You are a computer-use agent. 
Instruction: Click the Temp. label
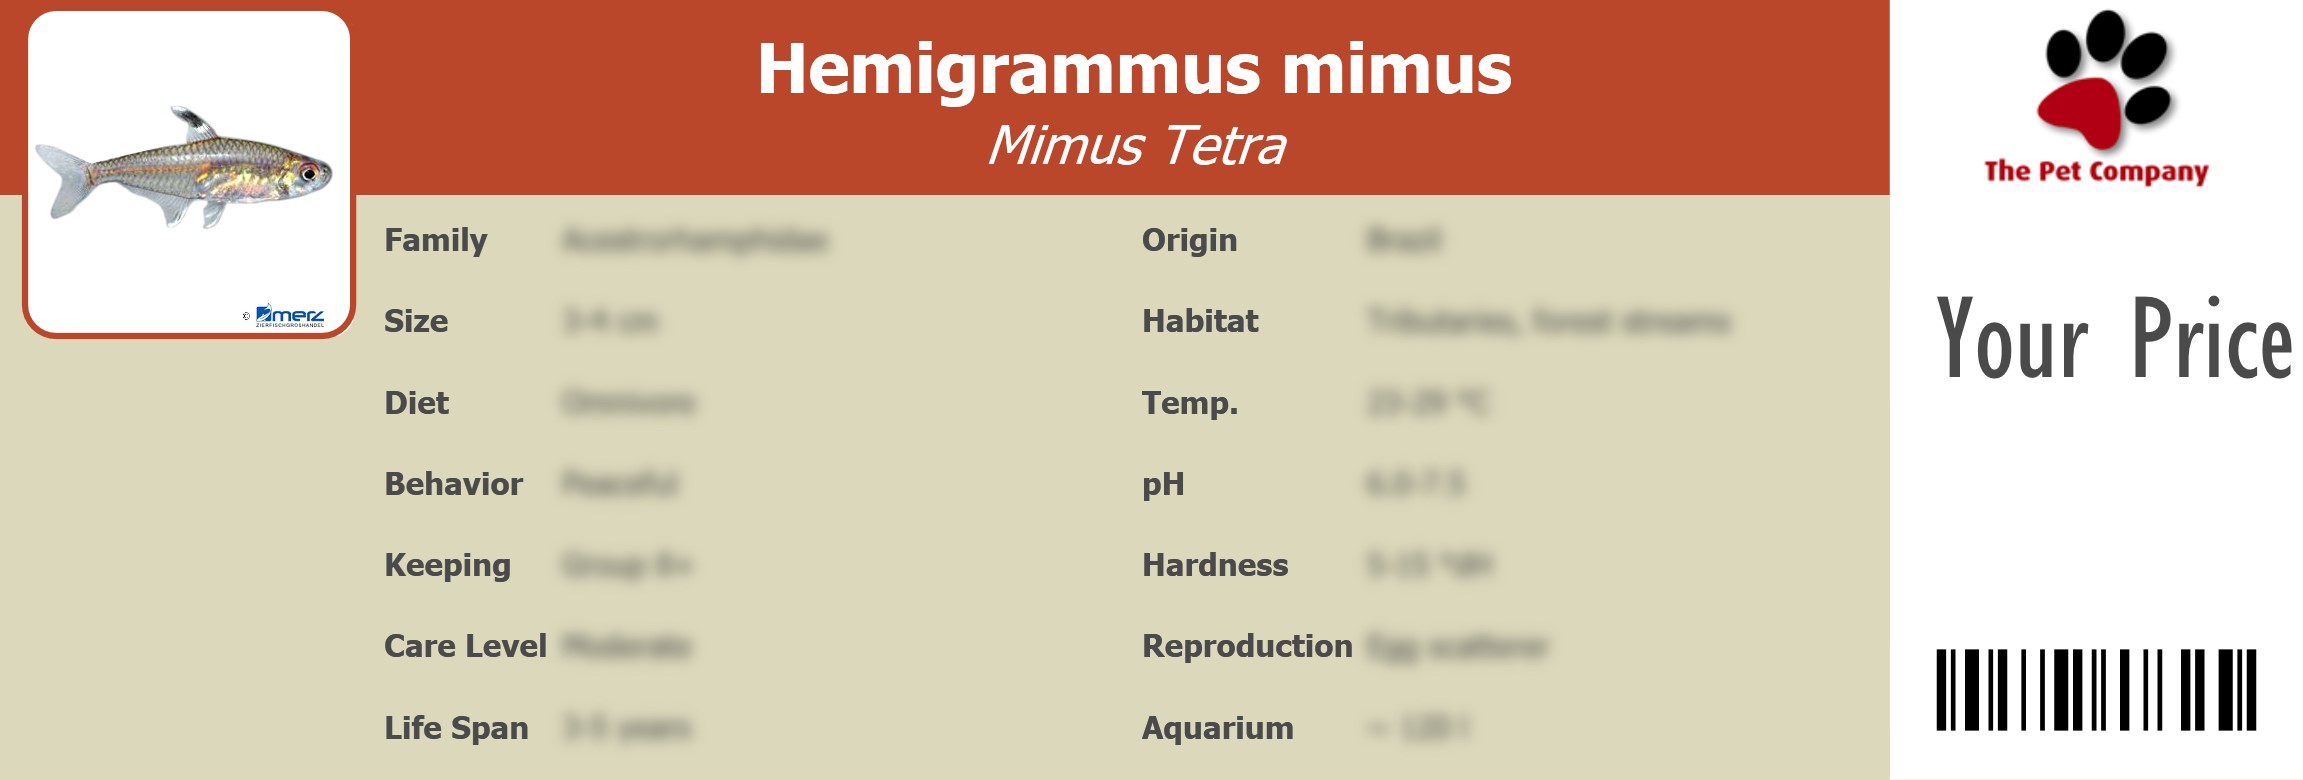pyautogui.click(x=1190, y=403)
